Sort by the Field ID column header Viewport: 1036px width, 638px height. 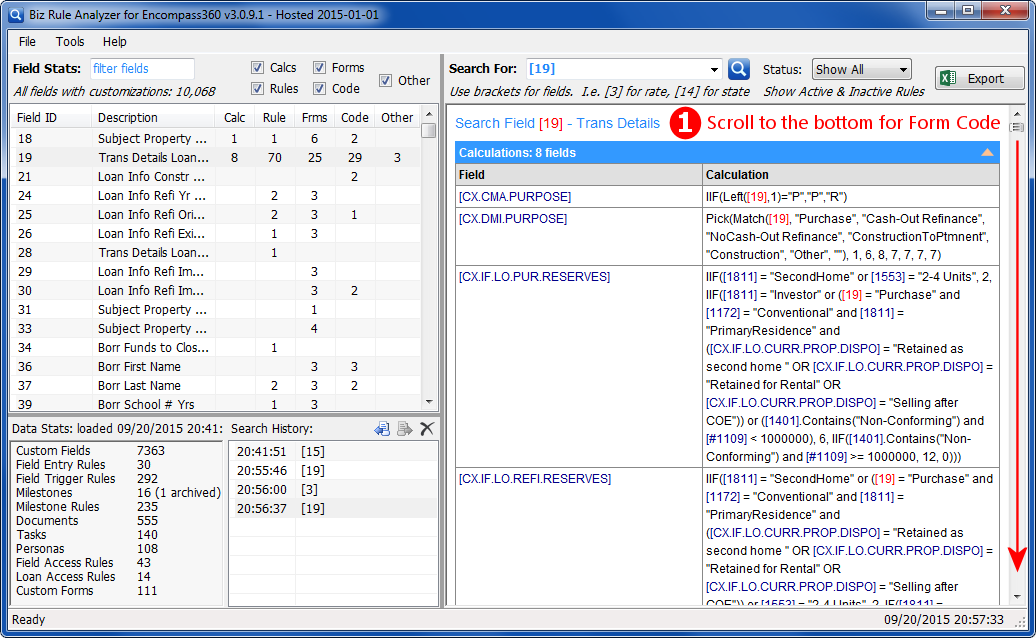(51, 118)
